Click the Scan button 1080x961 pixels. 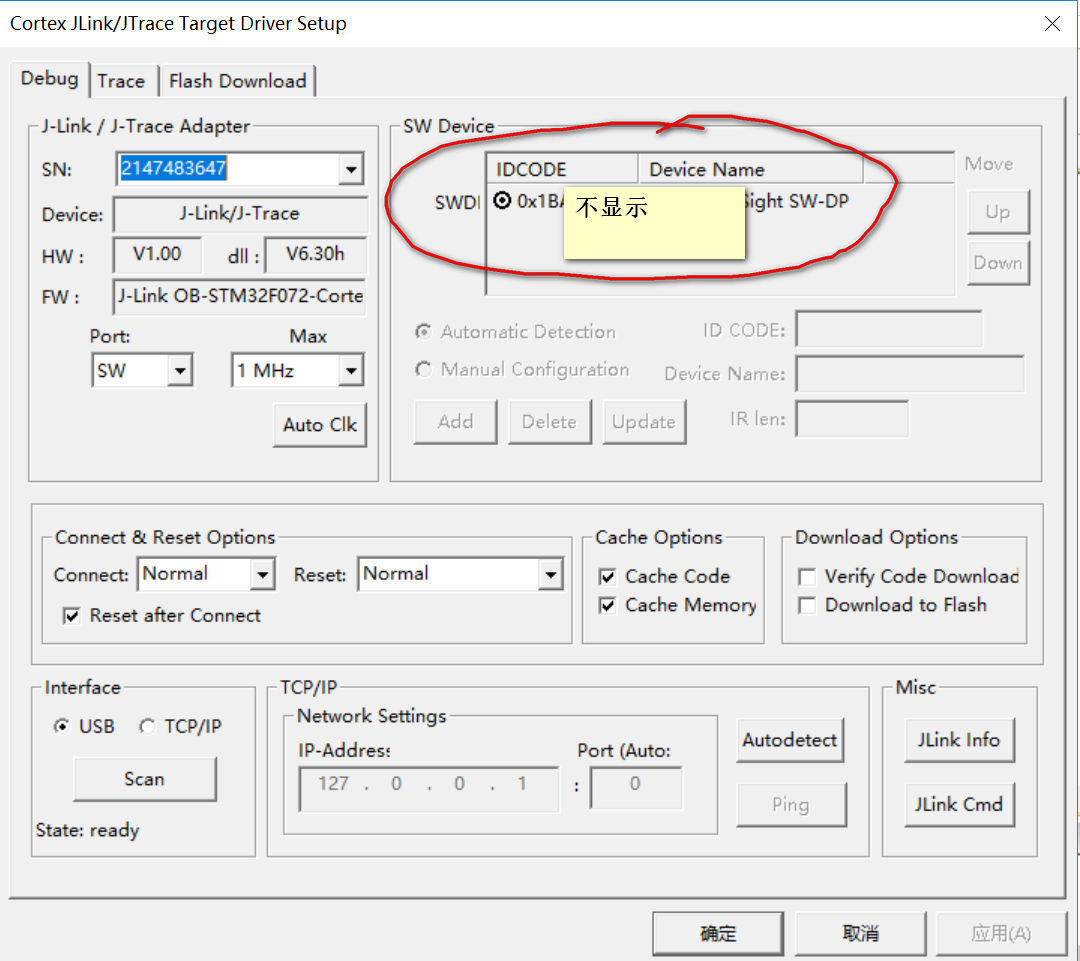(145, 779)
